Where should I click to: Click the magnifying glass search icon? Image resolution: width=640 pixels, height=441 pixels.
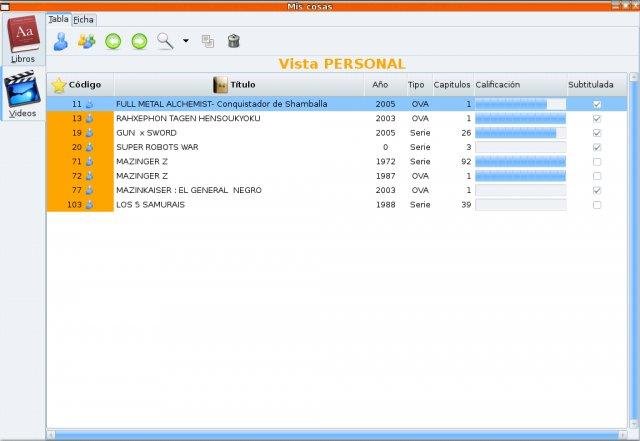click(x=165, y=41)
